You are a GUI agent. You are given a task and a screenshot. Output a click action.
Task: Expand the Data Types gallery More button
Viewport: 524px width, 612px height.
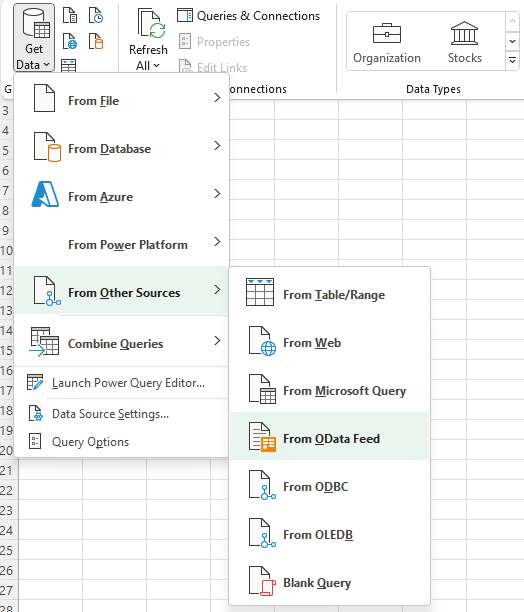coord(512,60)
